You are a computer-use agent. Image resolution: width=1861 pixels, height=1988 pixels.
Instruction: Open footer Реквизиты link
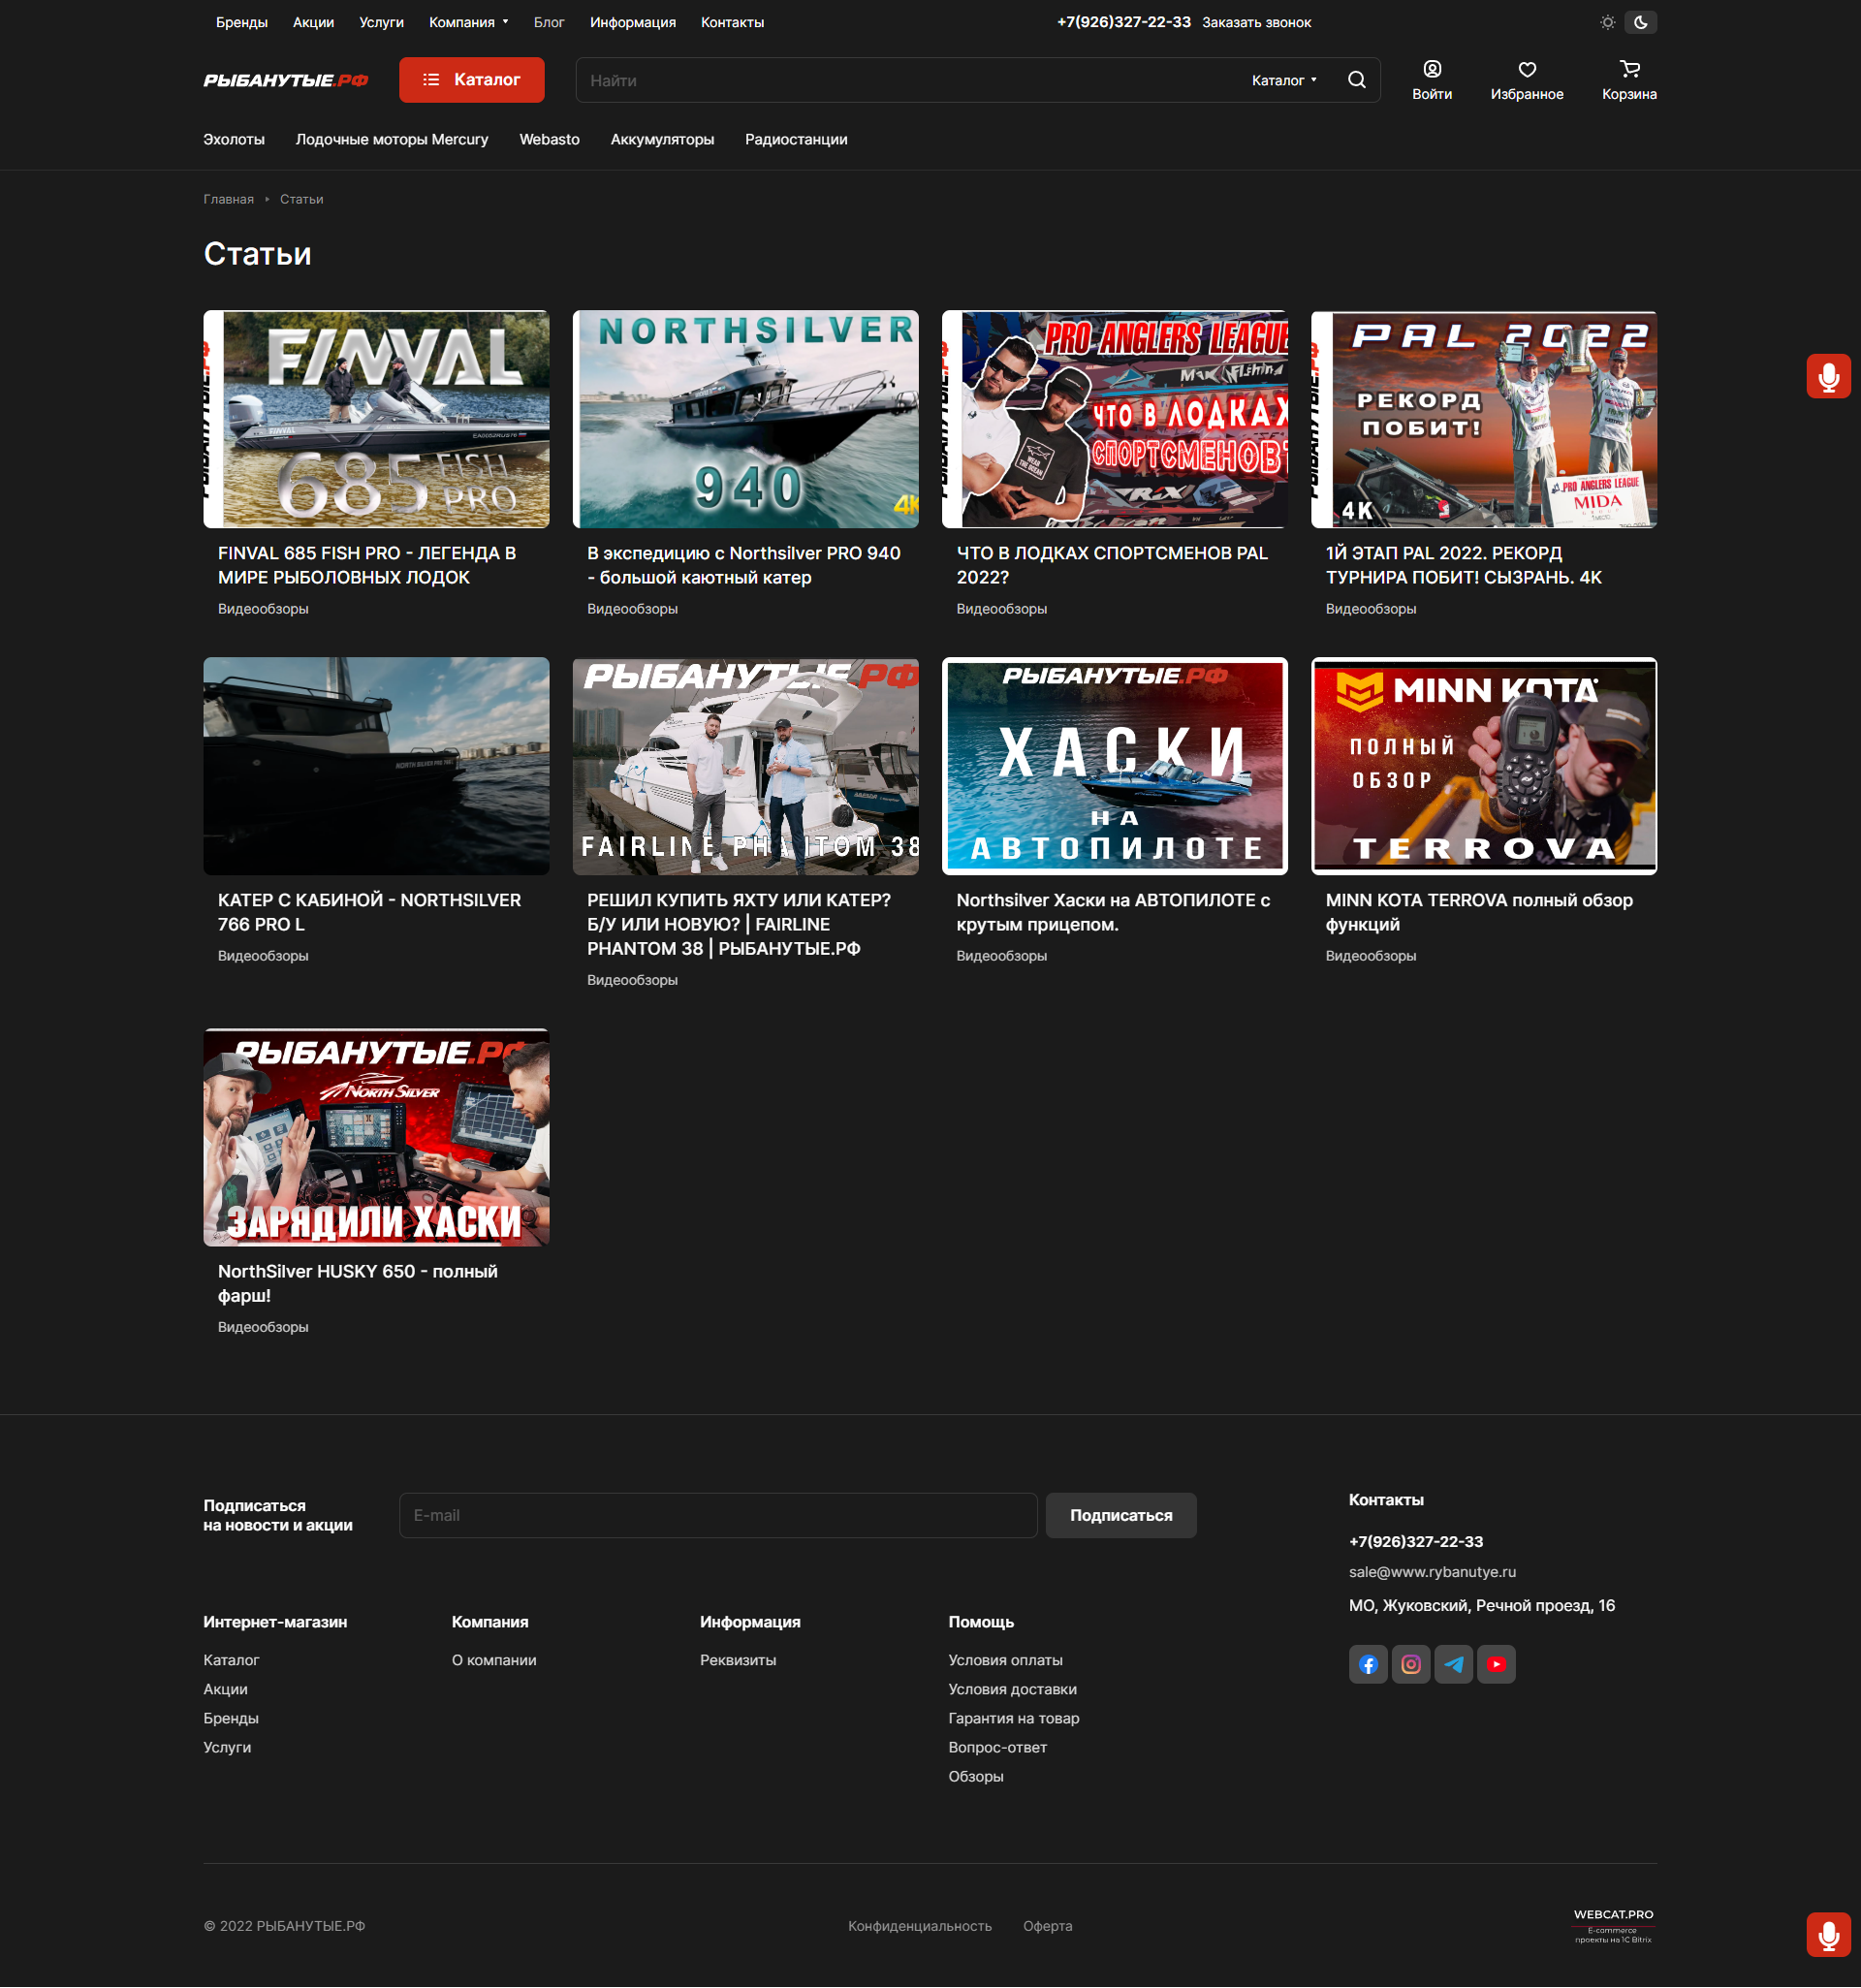[x=738, y=1660]
